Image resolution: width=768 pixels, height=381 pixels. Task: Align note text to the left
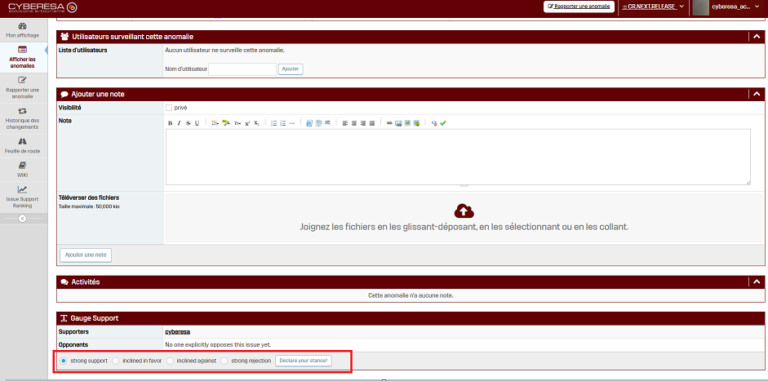click(344, 123)
